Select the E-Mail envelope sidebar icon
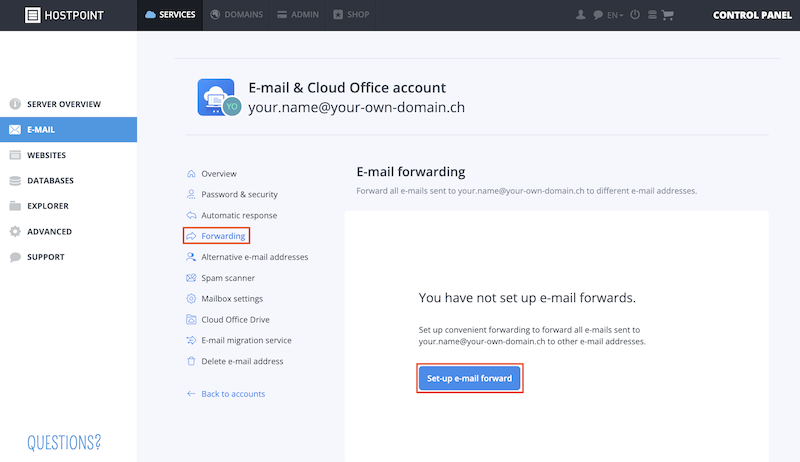 tap(15, 130)
